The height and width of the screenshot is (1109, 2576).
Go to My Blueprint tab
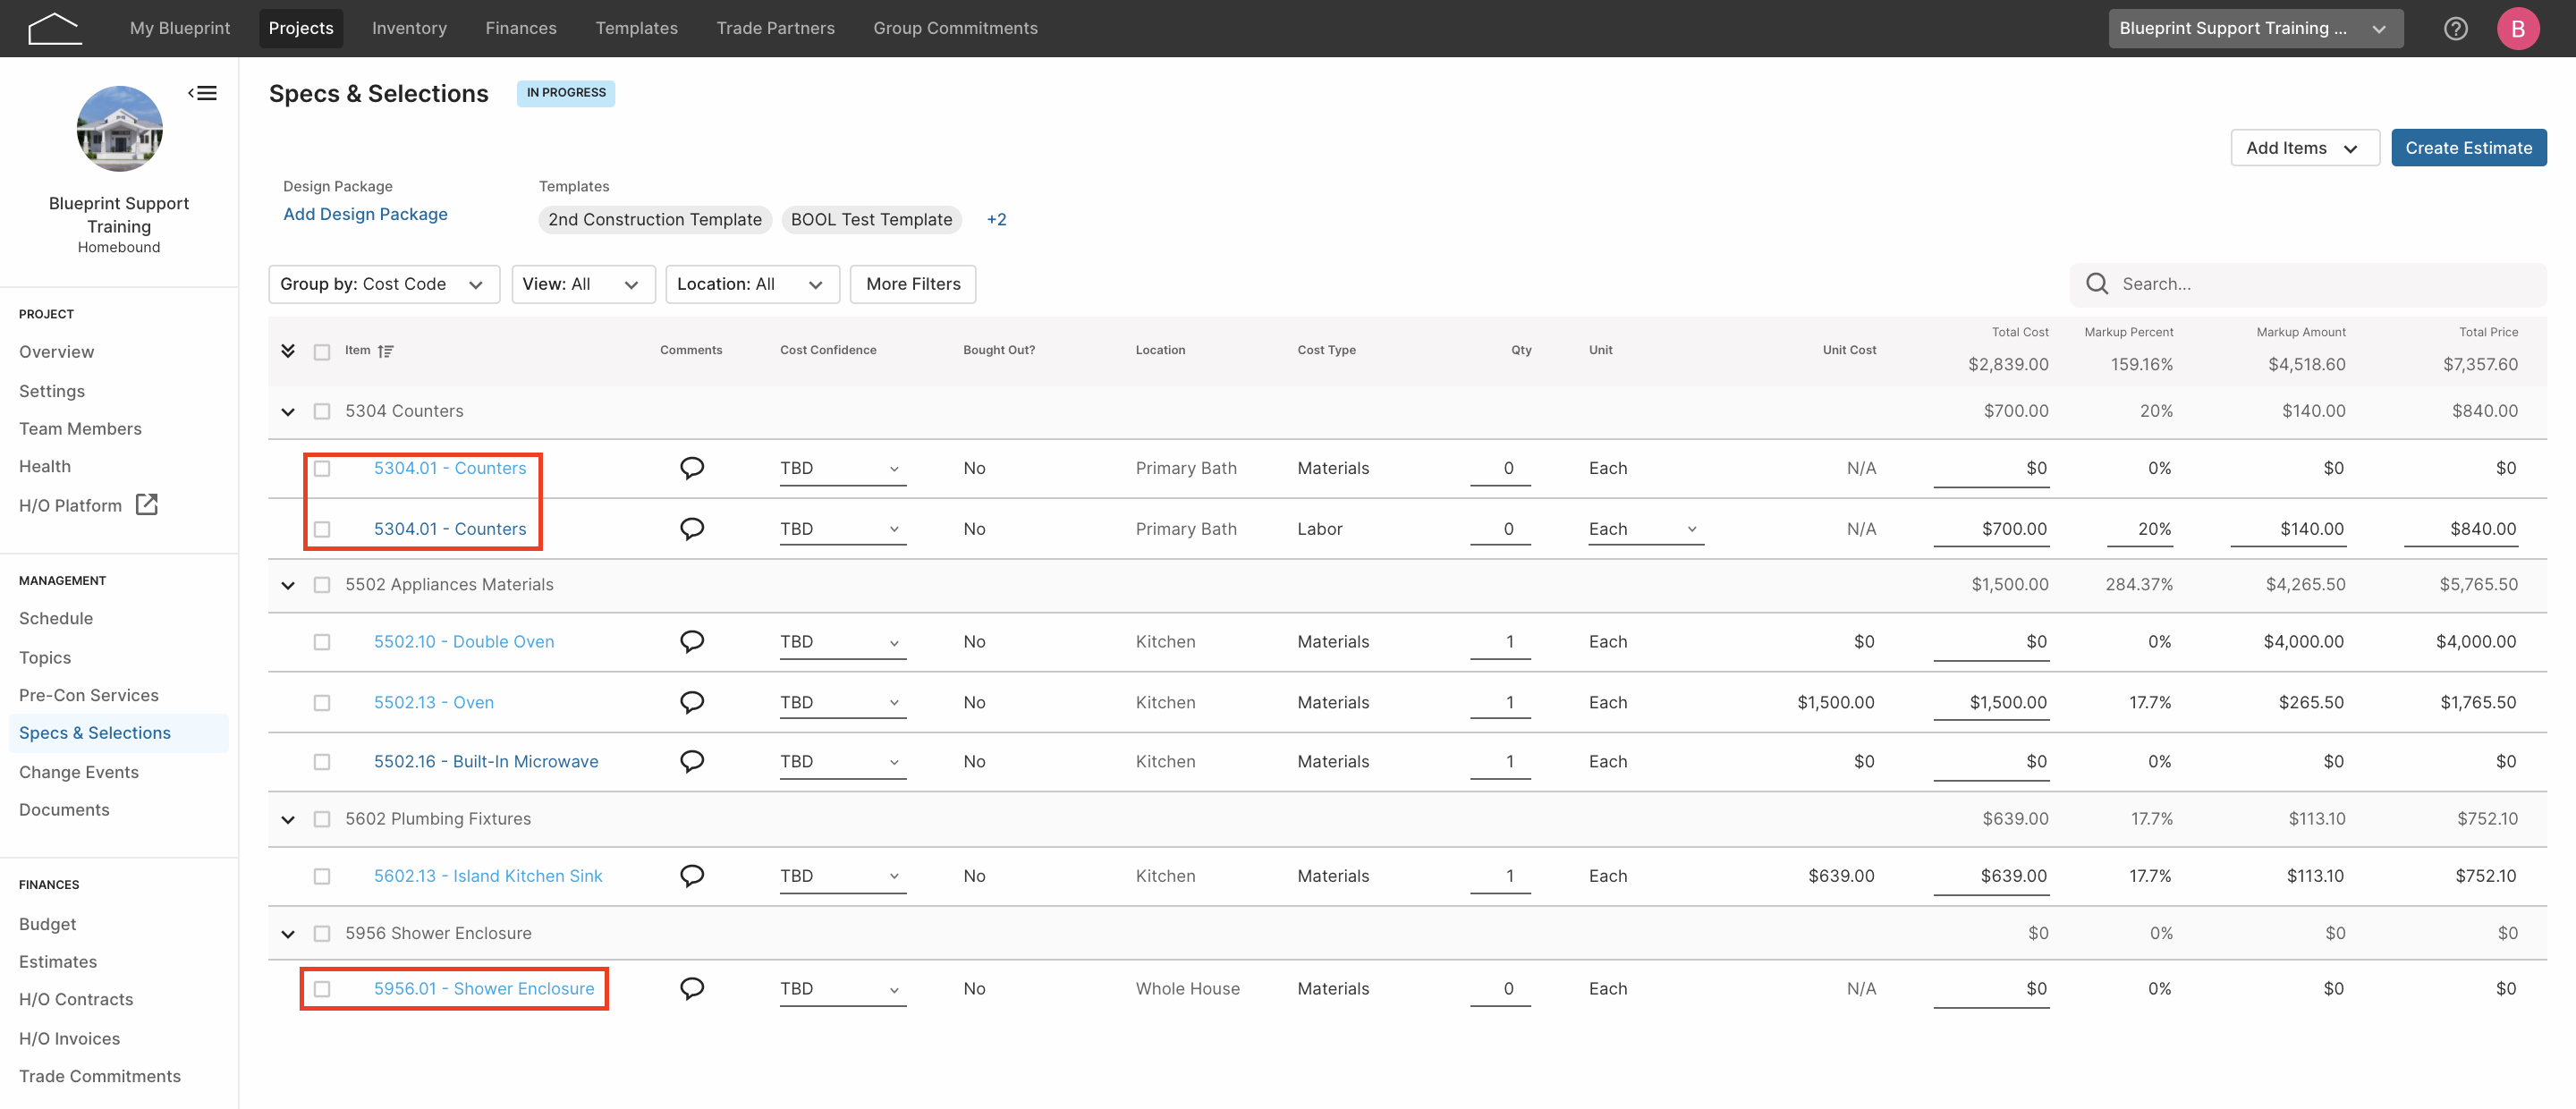point(180,28)
